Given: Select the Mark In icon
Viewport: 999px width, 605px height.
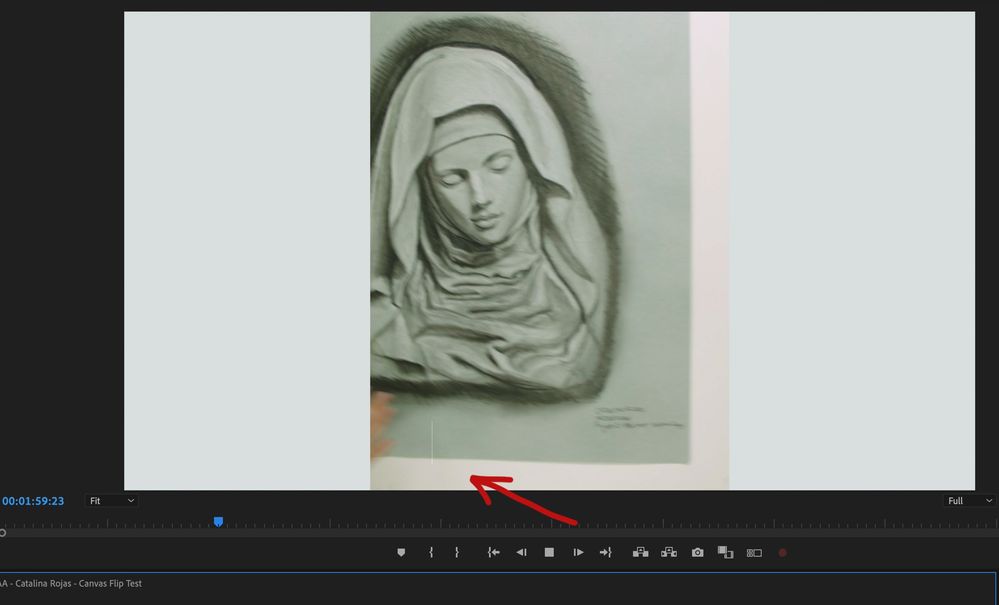Looking at the screenshot, I should pyautogui.click(x=431, y=551).
